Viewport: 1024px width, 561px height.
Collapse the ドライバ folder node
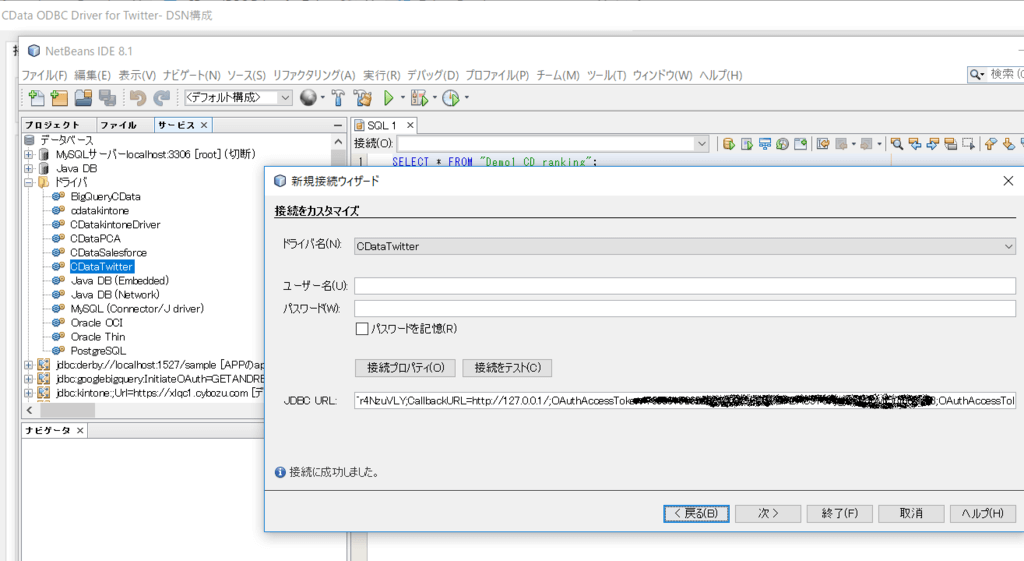(29, 182)
